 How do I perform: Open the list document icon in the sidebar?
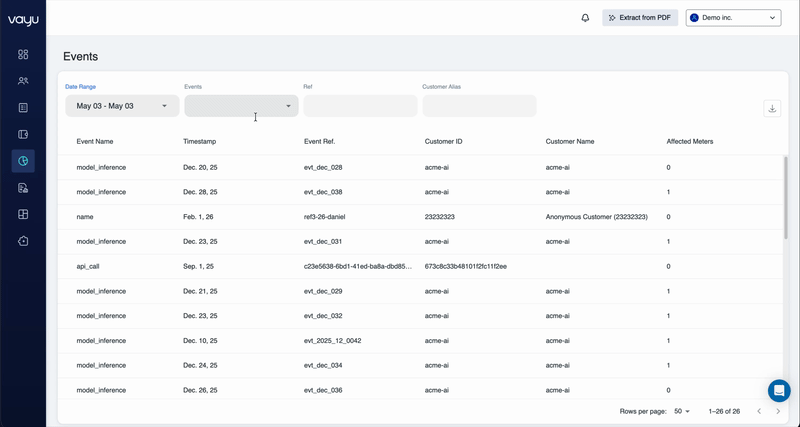click(23, 108)
